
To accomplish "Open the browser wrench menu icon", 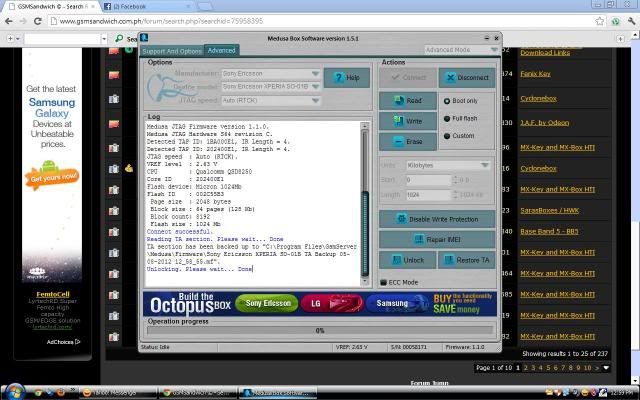I will click(x=631, y=21).
